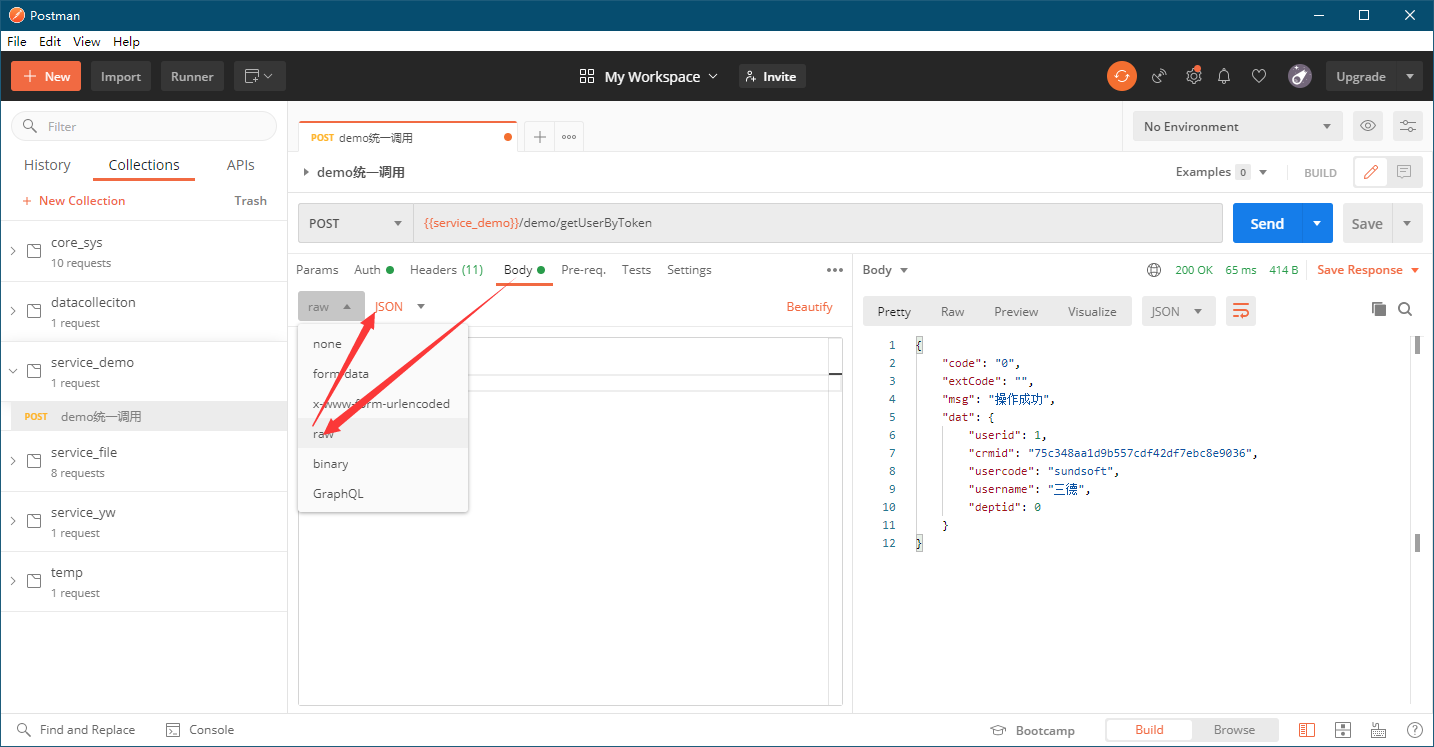The width and height of the screenshot is (1434, 747).
Task: Click the collection Filter search field
Action: [144, 126]
